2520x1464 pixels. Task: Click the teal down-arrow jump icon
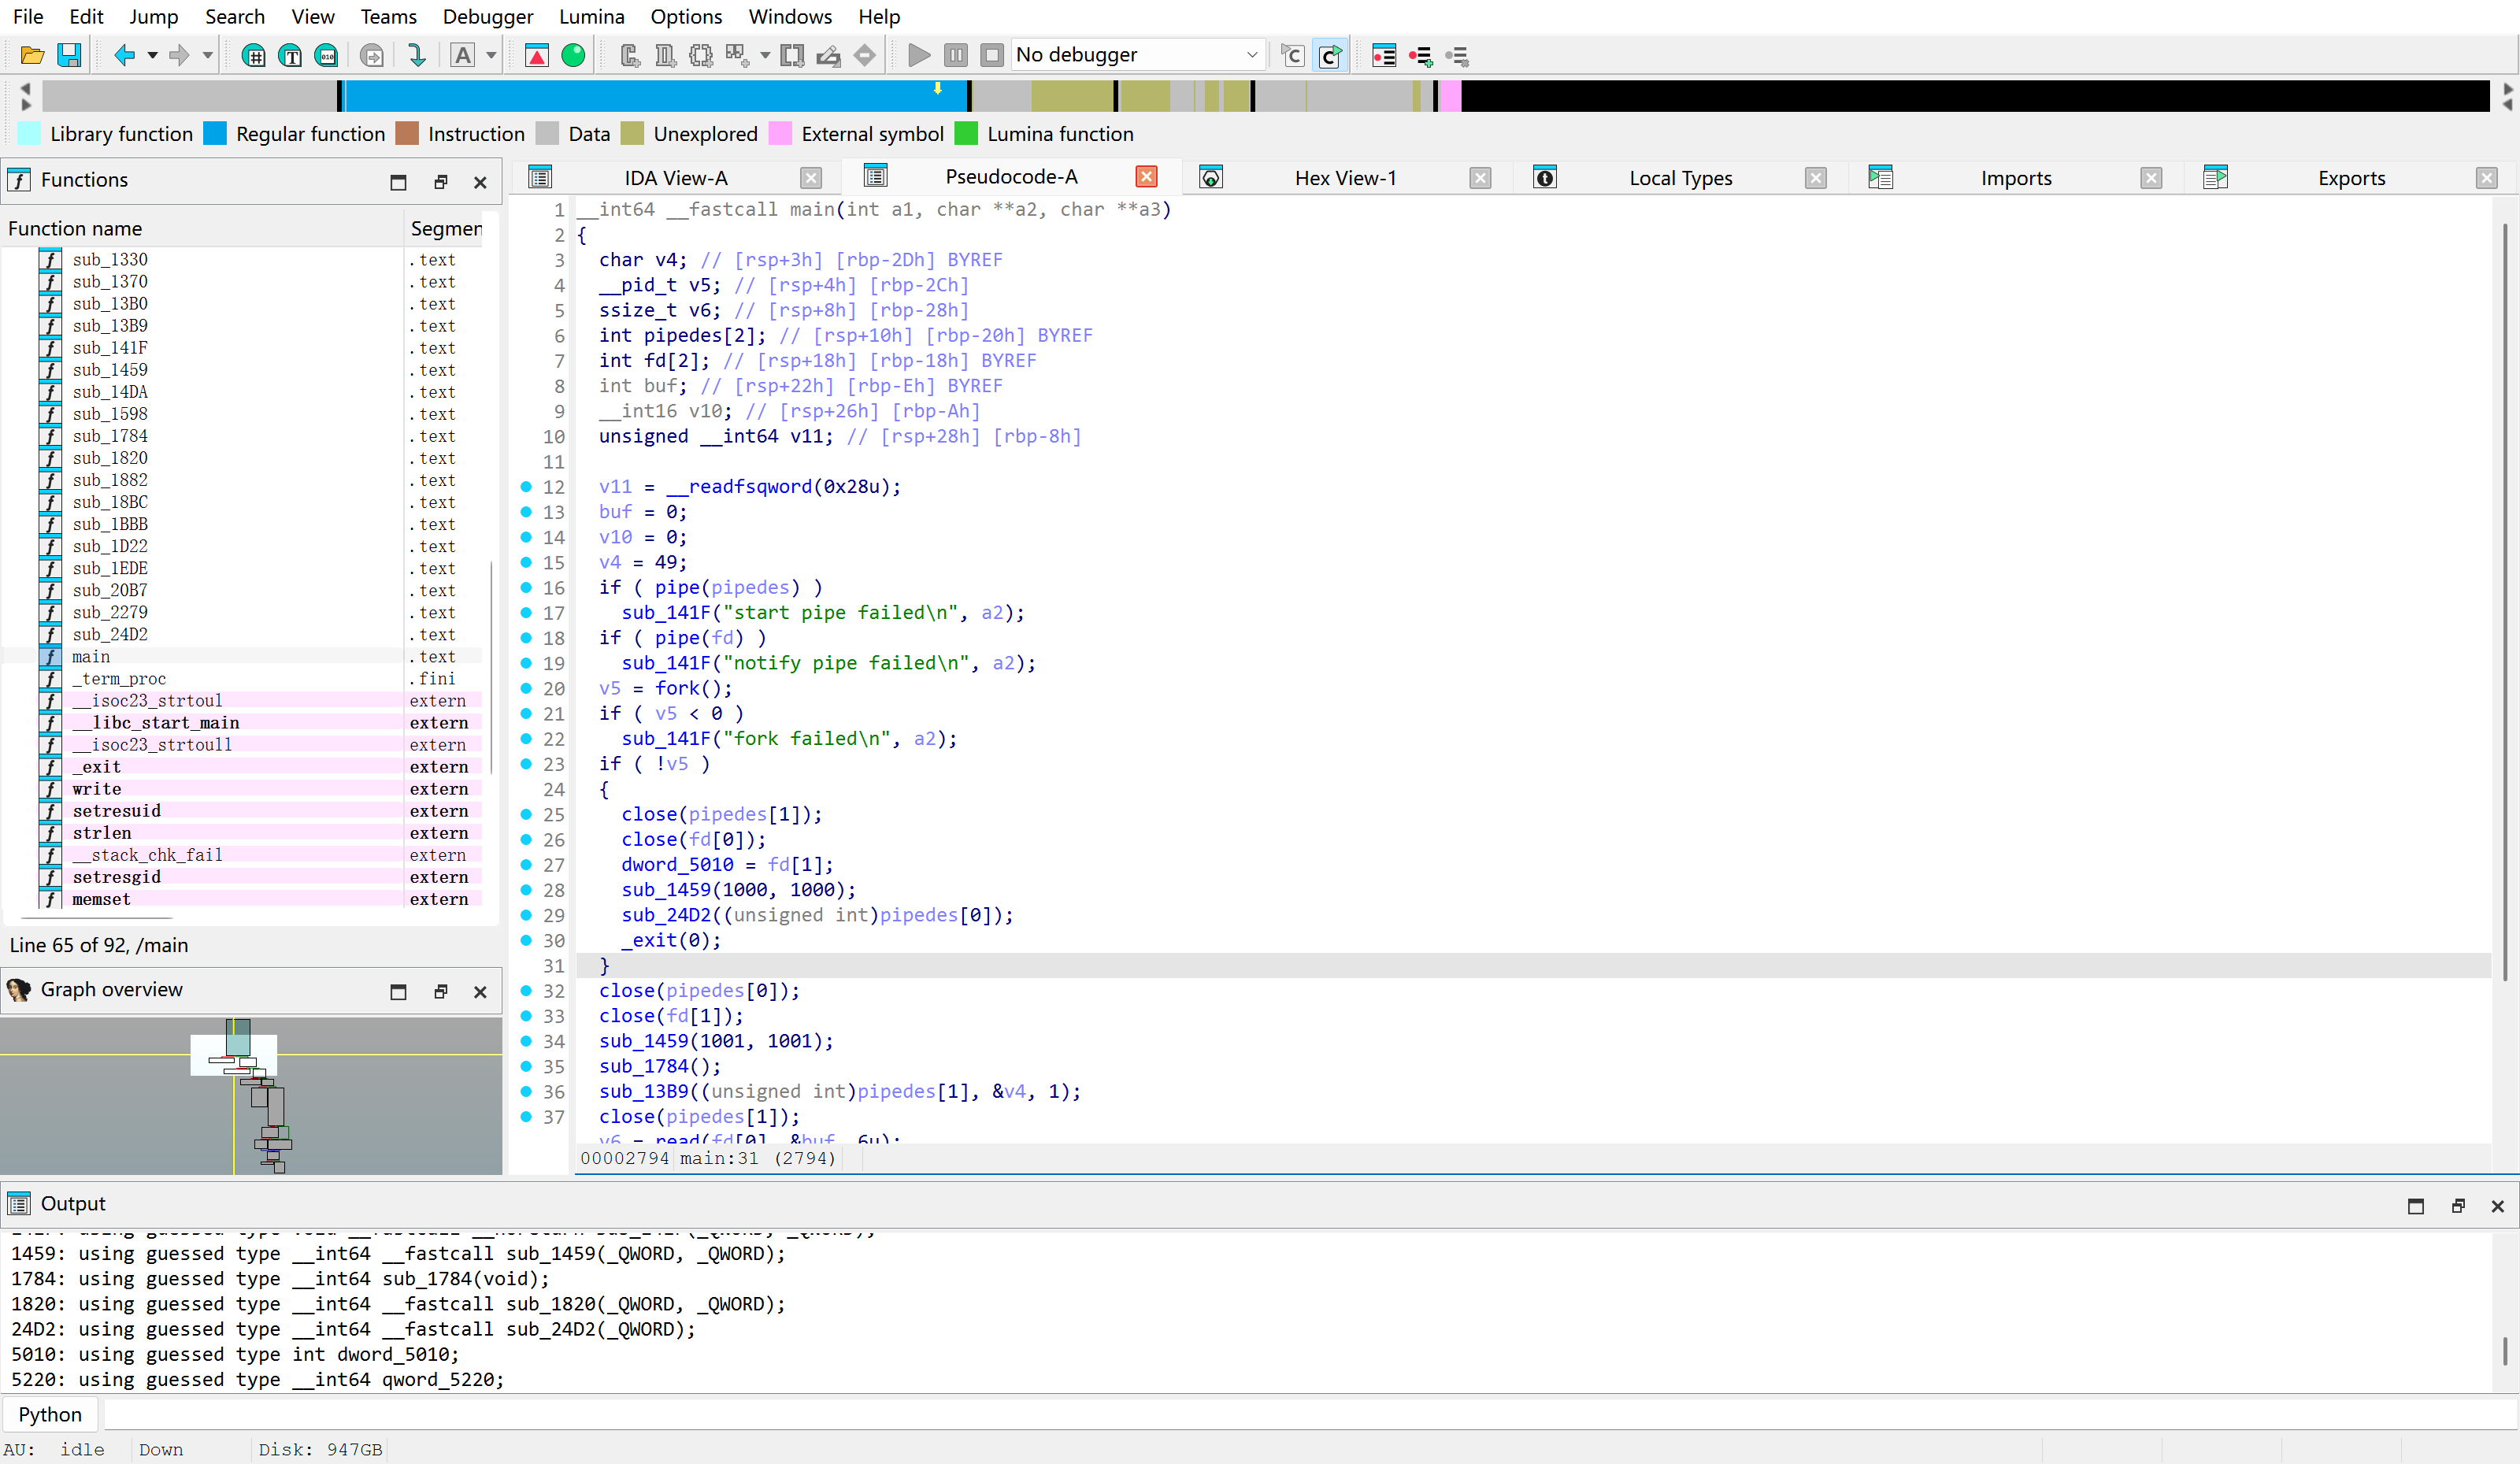(x=417, y=55)
